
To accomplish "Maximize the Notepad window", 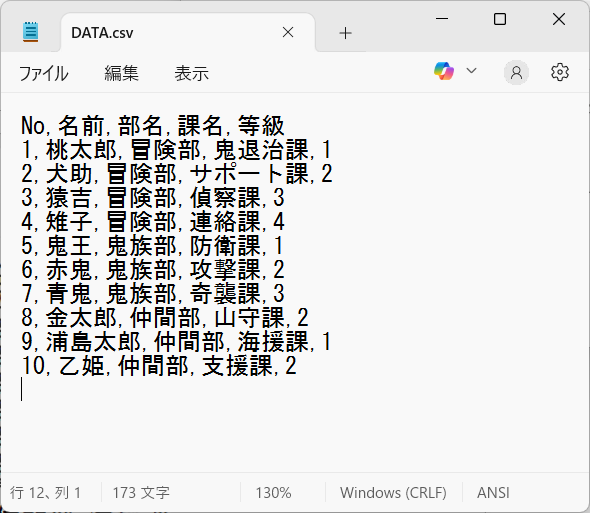I will pyautogui.click(x=500, y=19).
